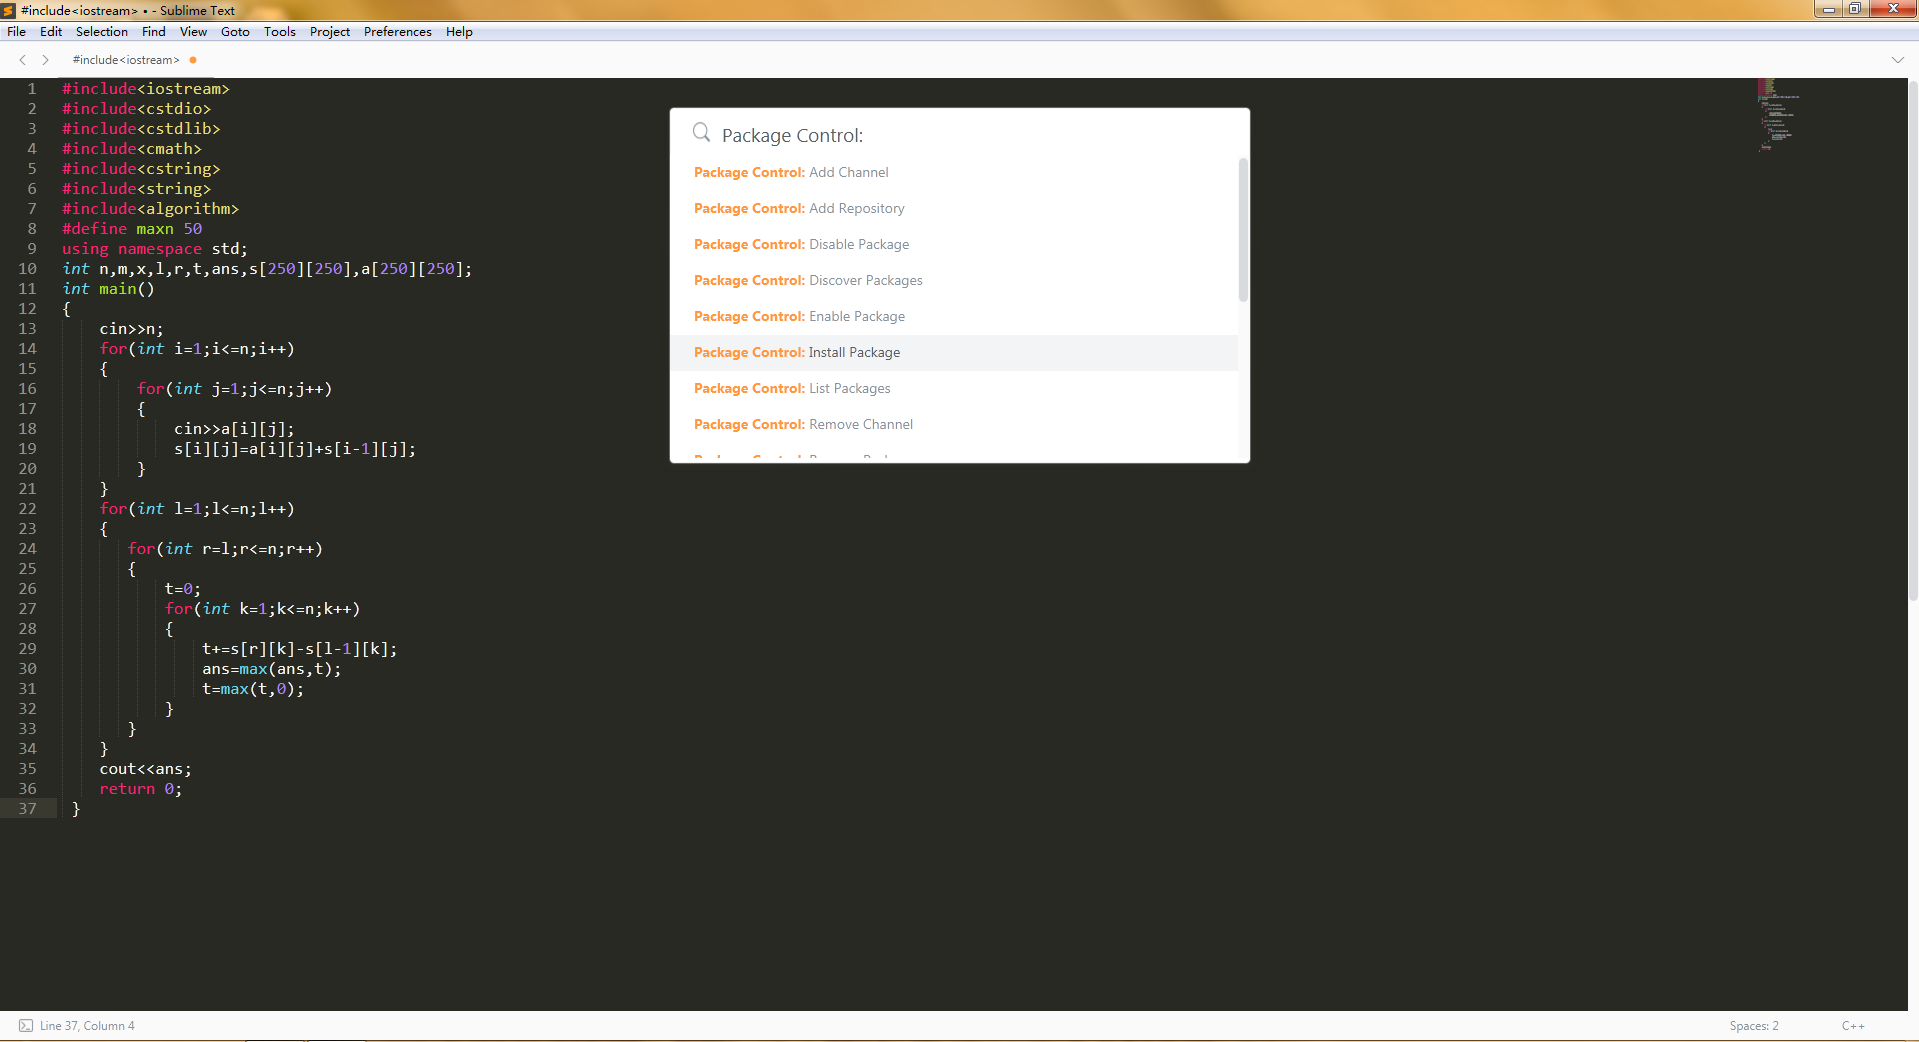
Task: Choose Package Control: Add Channel
Action: point(954,173)
